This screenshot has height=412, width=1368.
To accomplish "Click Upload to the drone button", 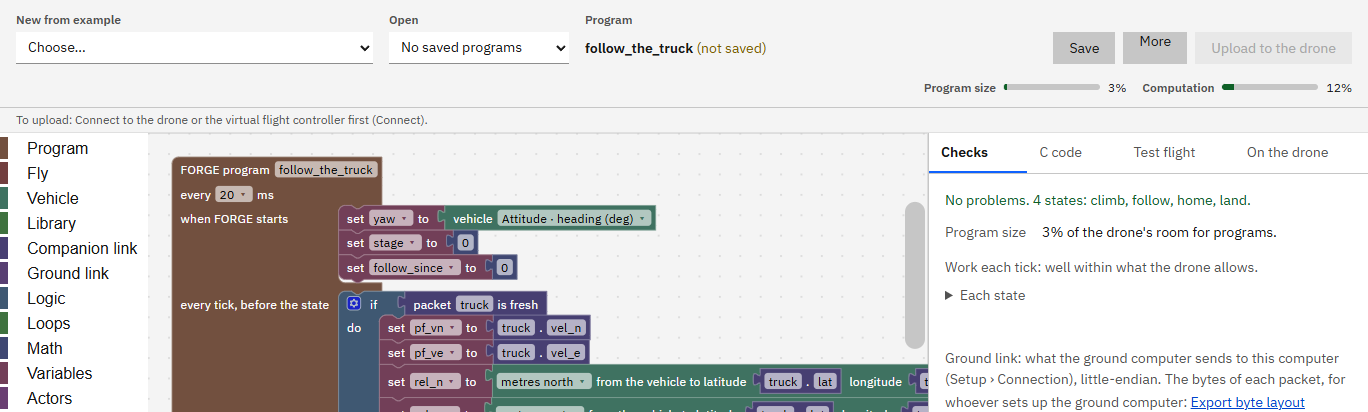I will [x=1273, y=48].
